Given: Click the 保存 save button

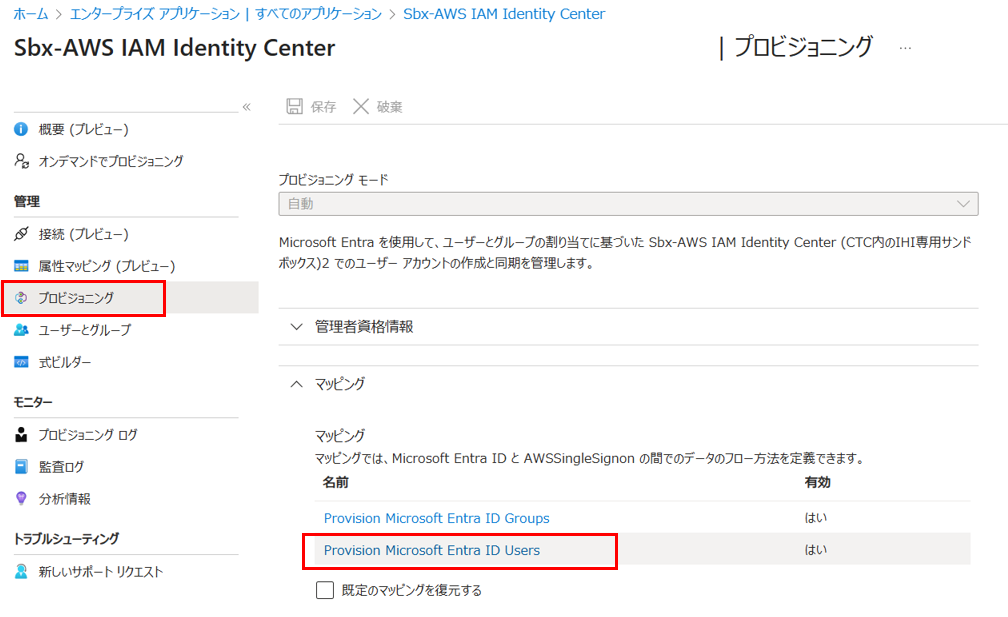Looking at the screenshot, I should click(x=312, y=107).
